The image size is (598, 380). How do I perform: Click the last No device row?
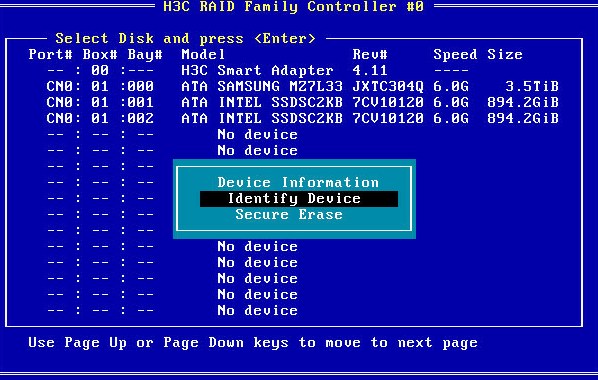click(172, 311)
